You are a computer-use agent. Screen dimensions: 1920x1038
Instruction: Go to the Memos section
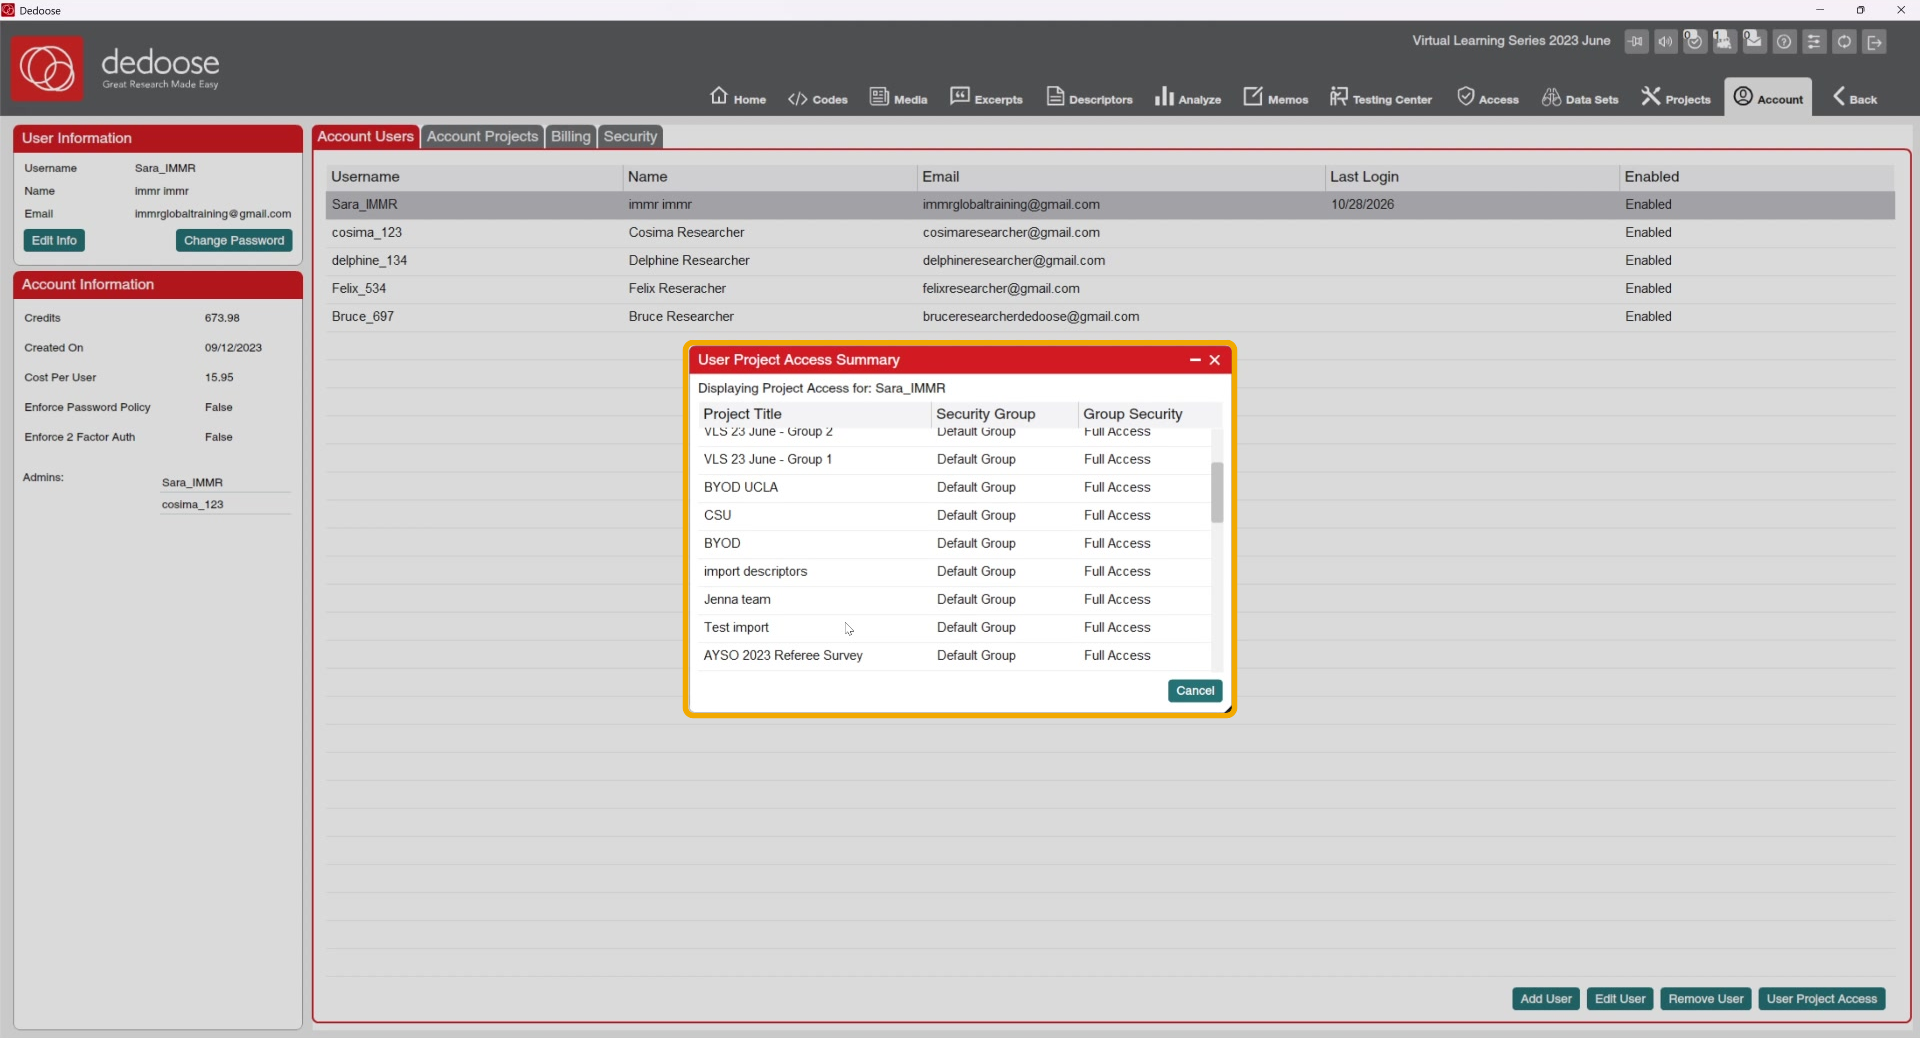[1275, 97]
